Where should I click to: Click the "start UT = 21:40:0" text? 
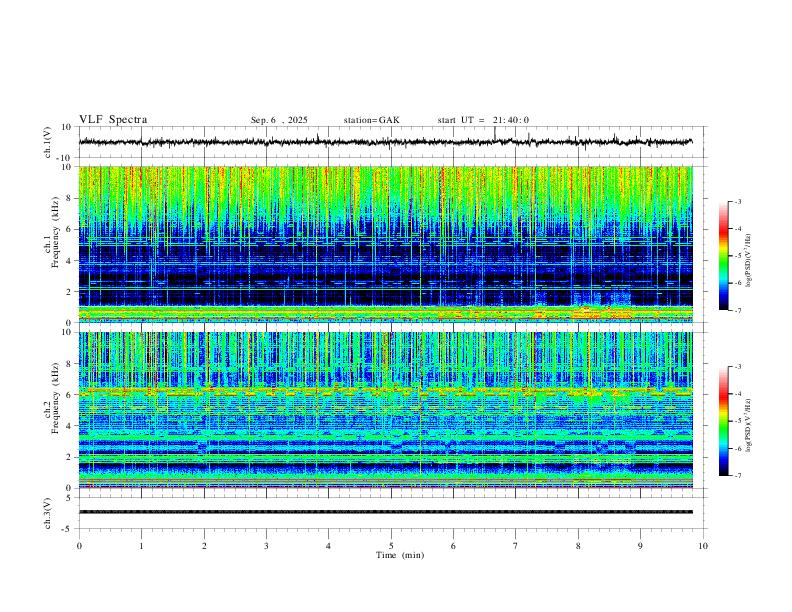coord(483,120)
